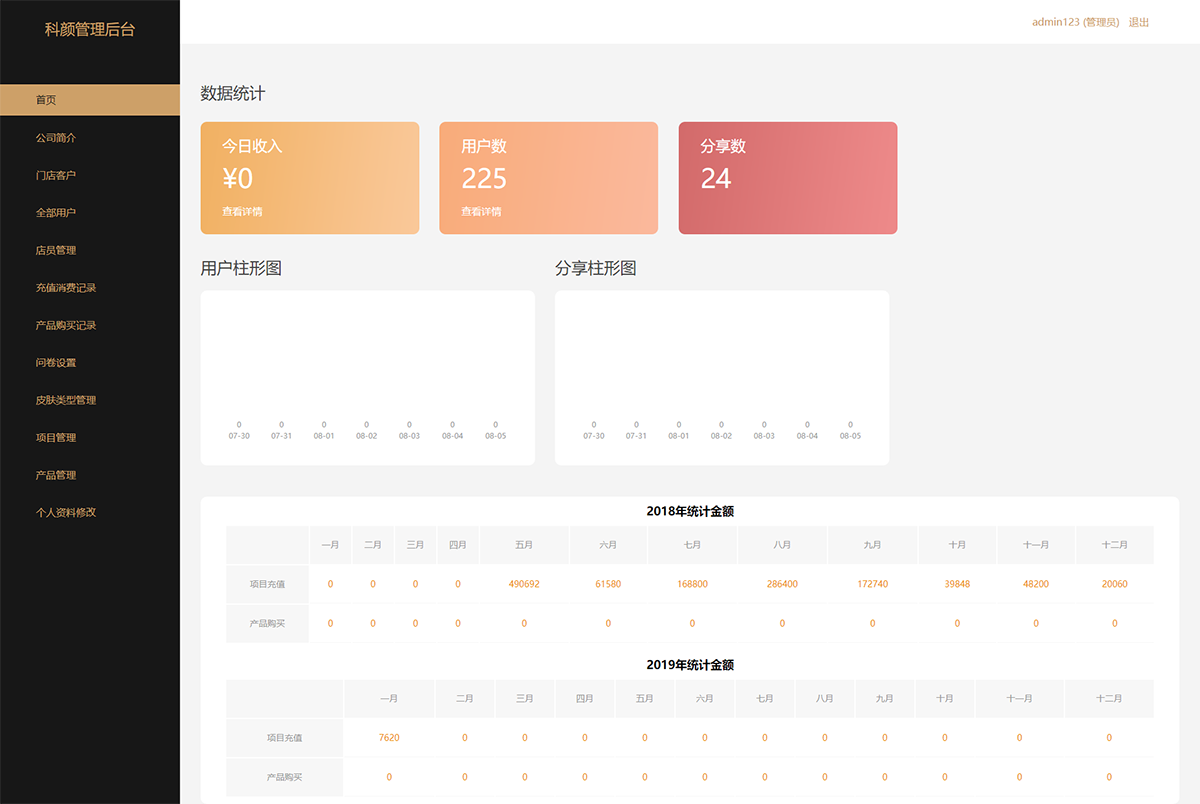The height and width of the screenshot is (804, 1200).
Task: Open the 首页 sidebar menu item
Action: [46, 100]
